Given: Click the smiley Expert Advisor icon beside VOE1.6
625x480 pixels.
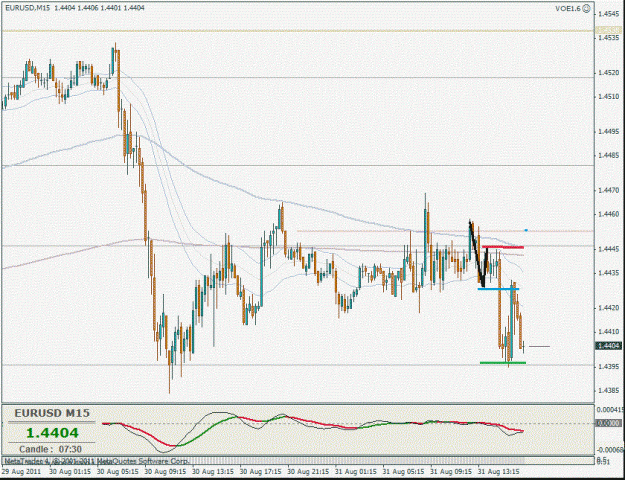Looking at the screenshot, I should tap(586, 8).
